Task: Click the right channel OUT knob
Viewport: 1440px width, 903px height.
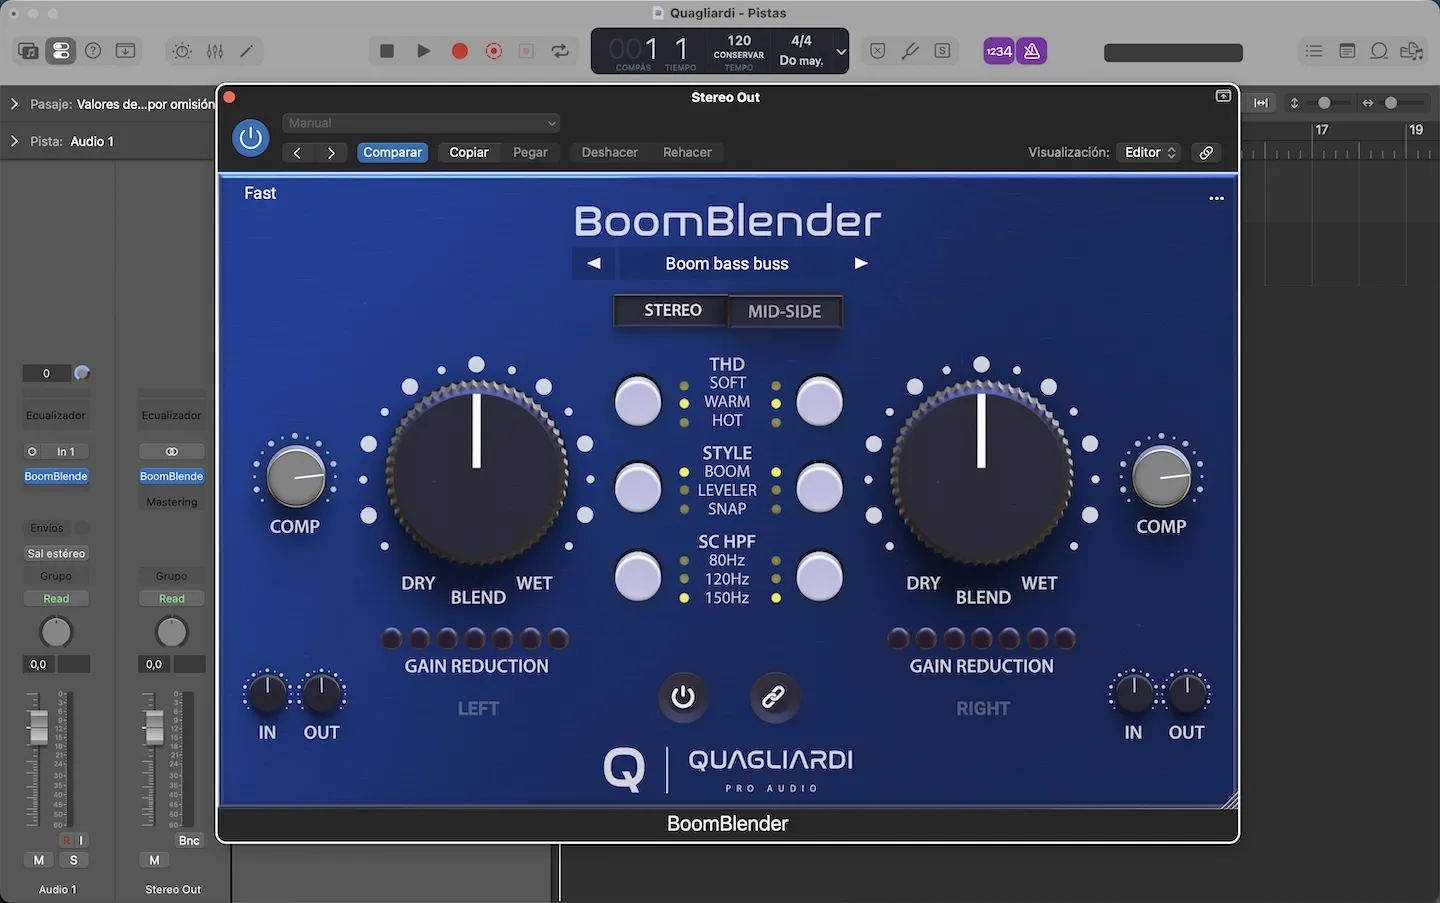Action: (x=1187, y=692)
